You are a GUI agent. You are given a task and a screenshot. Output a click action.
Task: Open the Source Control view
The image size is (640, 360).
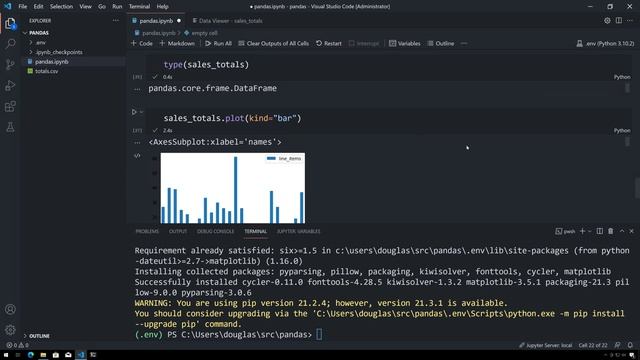click(10, 64)
